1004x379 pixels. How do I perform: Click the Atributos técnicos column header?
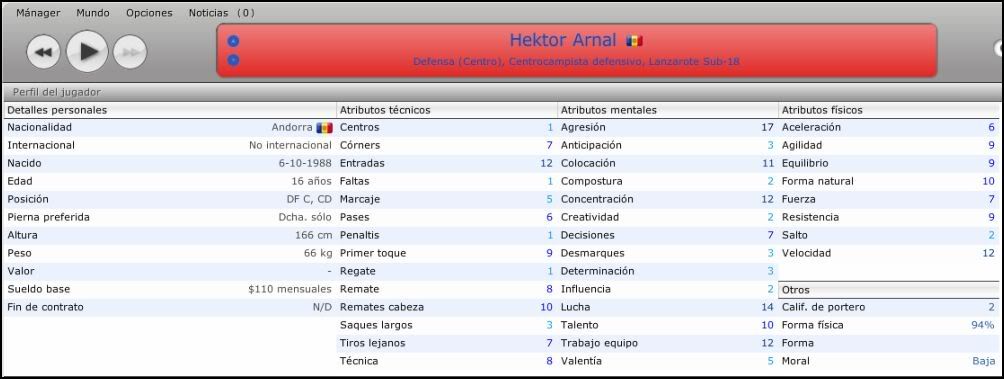click(385, 110)
